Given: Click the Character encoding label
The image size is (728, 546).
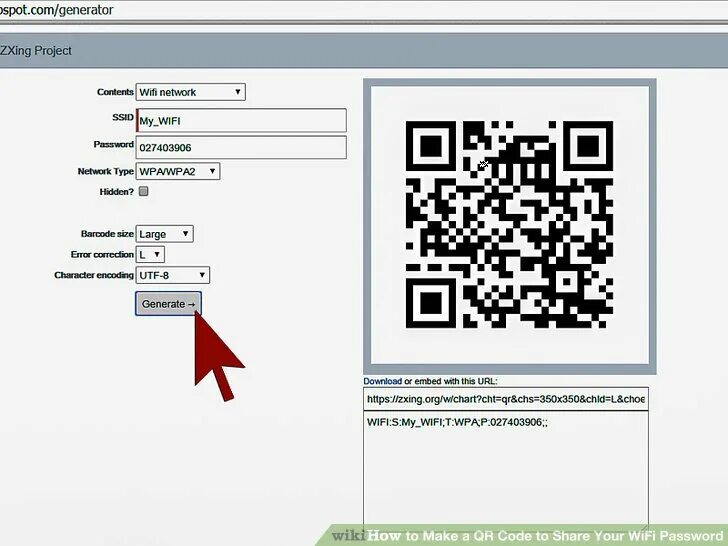Looking at the screenshot, I should [94, 275].
